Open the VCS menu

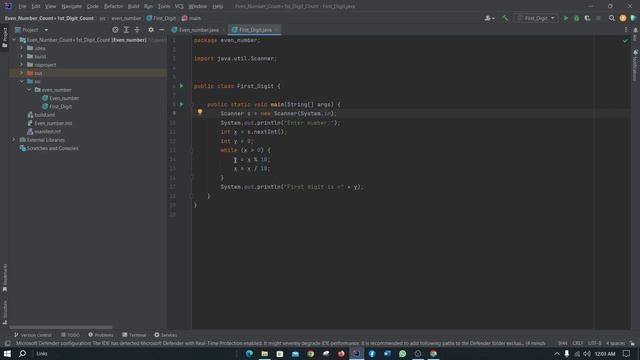[x=179, y=6]
